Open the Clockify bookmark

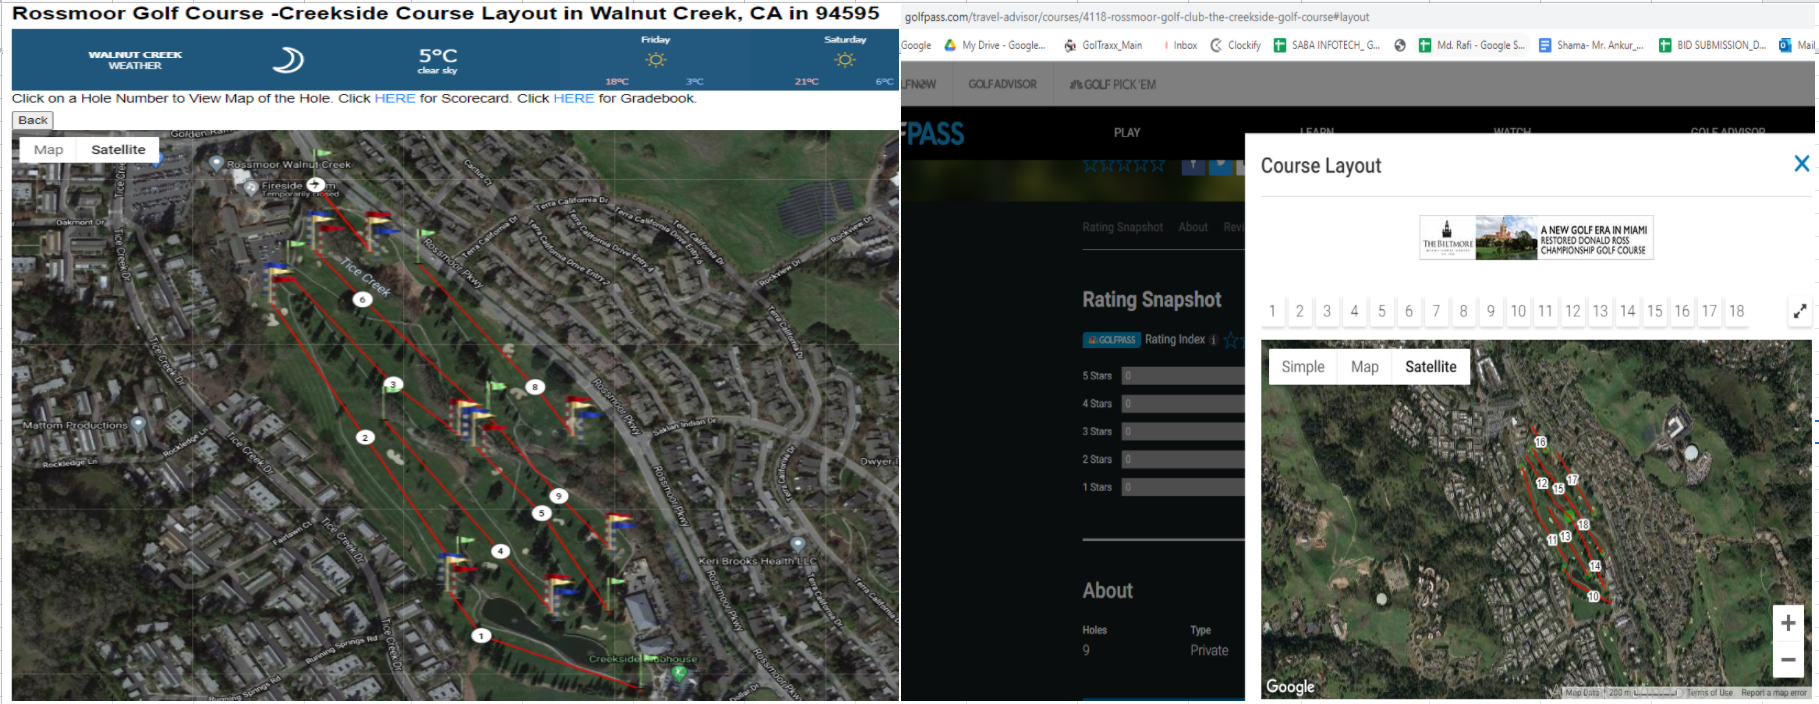tap(1236, 45)
